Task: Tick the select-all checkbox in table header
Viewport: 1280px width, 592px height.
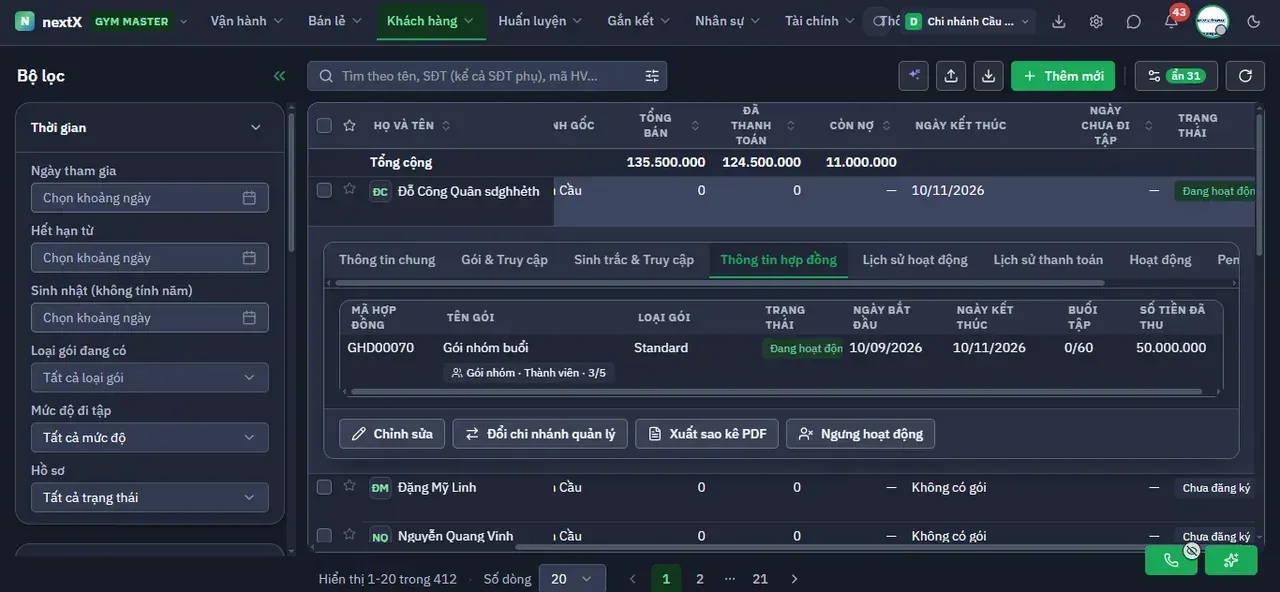Action: (x=324, y=125)
